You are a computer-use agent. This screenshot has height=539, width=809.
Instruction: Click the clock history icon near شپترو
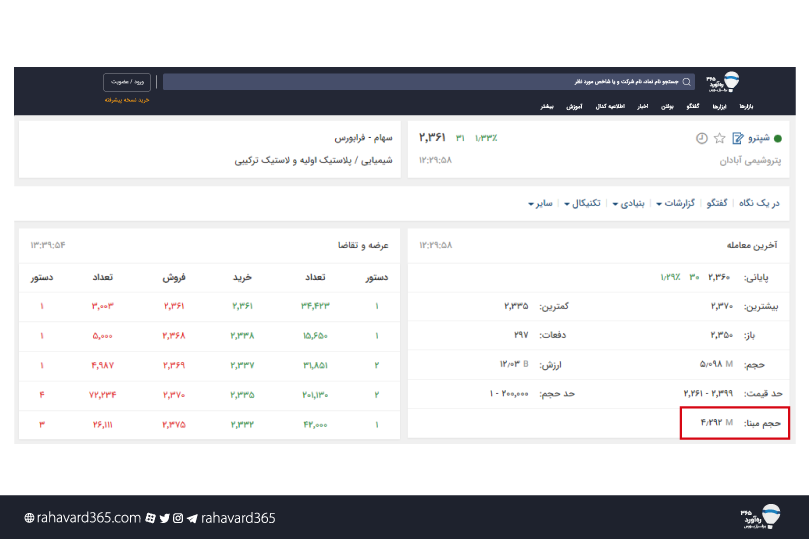701,138
